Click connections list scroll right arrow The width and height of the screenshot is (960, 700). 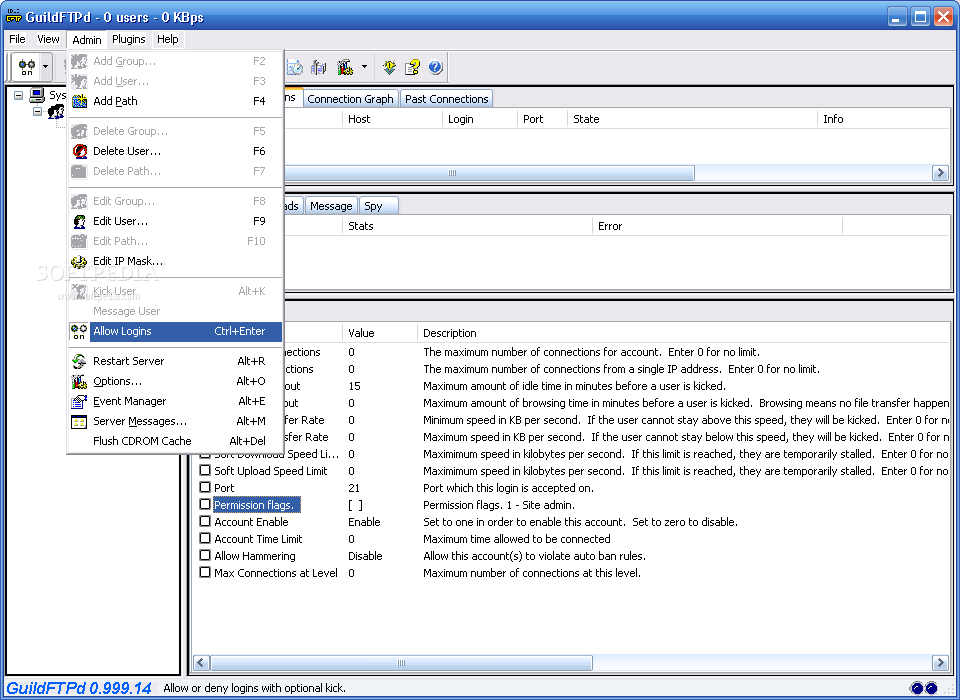pos(940,173)
